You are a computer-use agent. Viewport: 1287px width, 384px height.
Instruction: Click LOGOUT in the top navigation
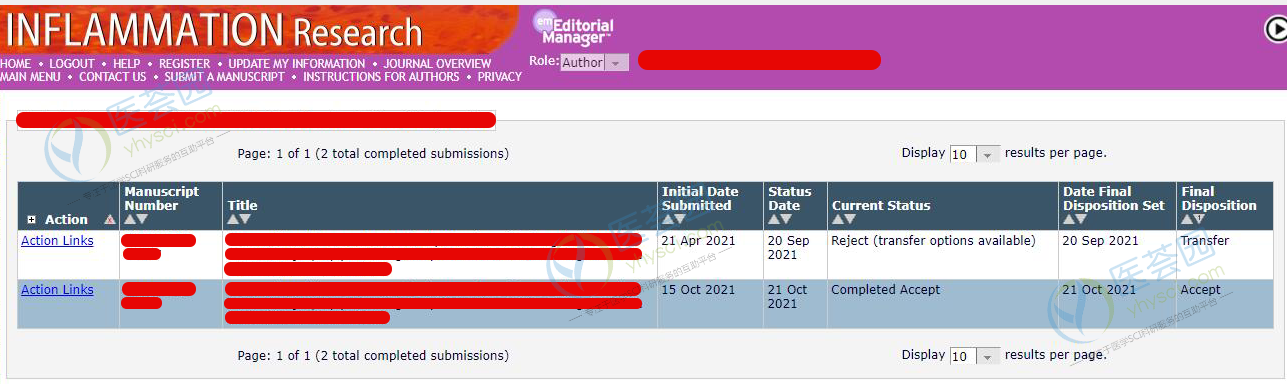(72, 64)
